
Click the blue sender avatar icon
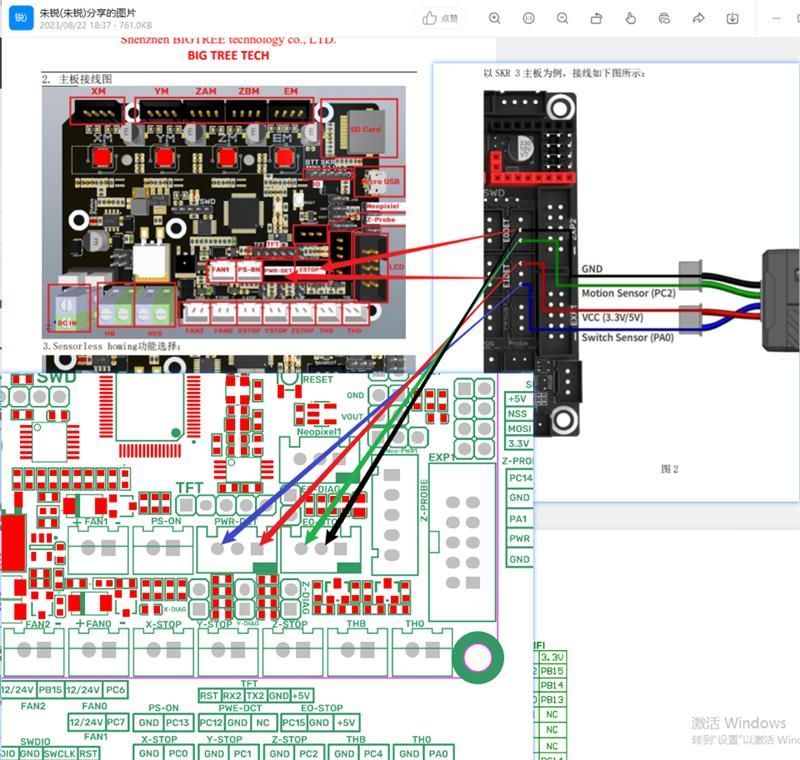[21, 18]
